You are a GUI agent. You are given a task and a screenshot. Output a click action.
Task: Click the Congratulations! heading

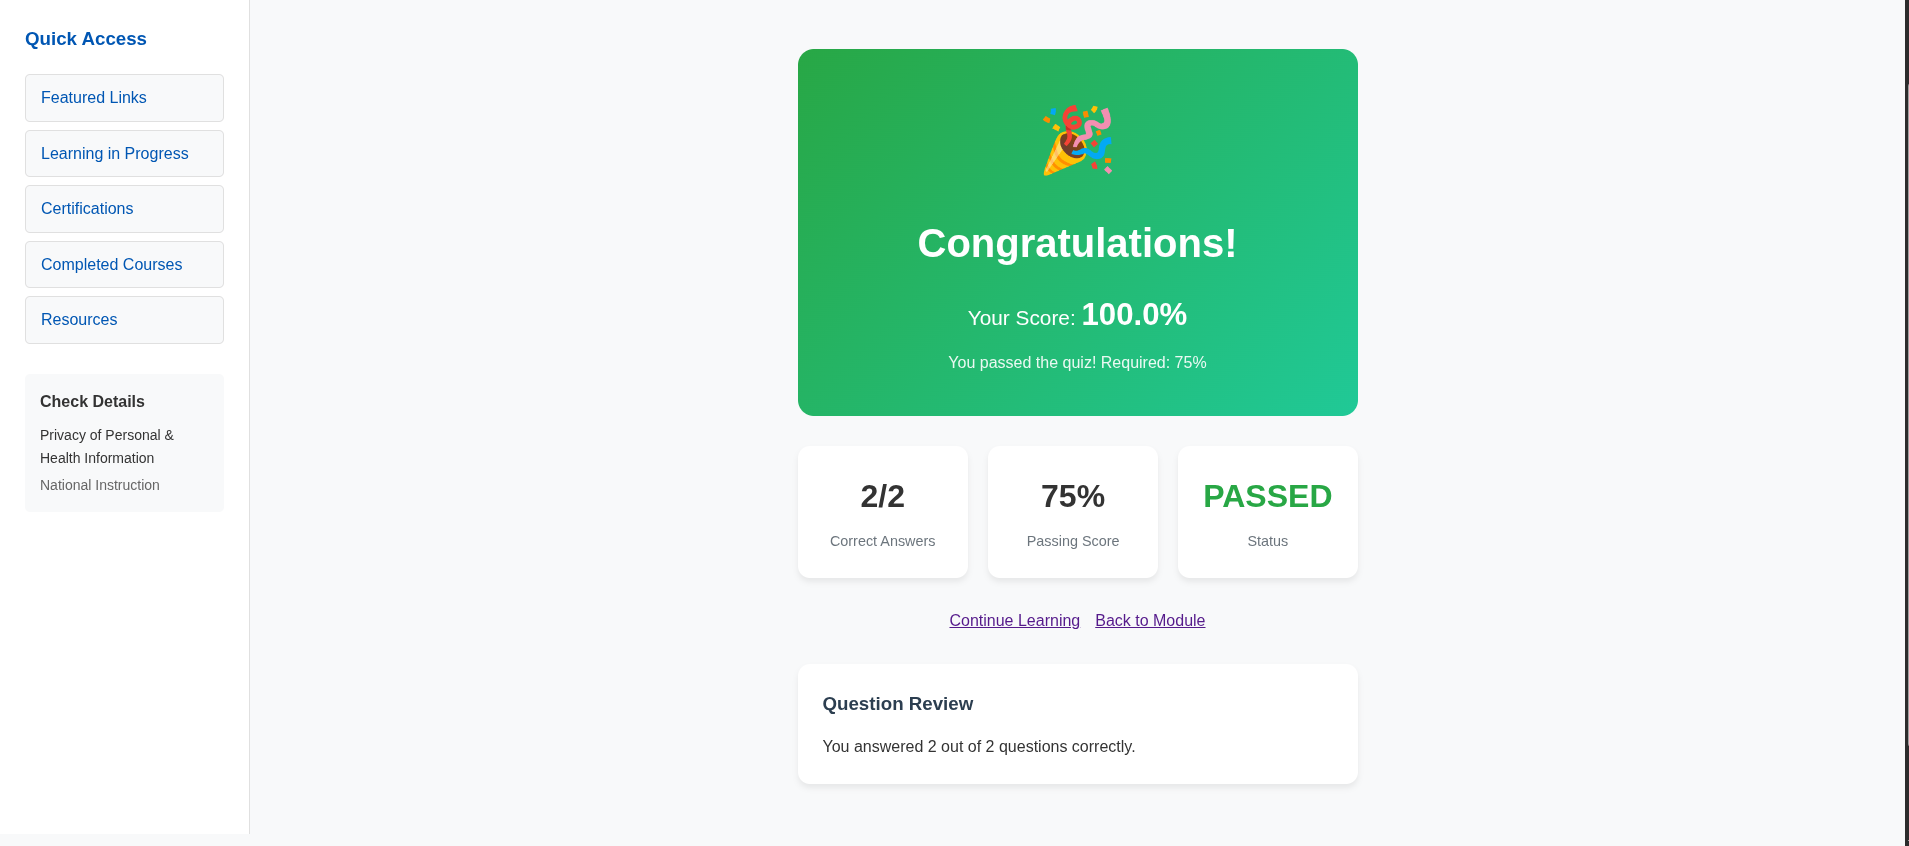(x=1077, y=244)
